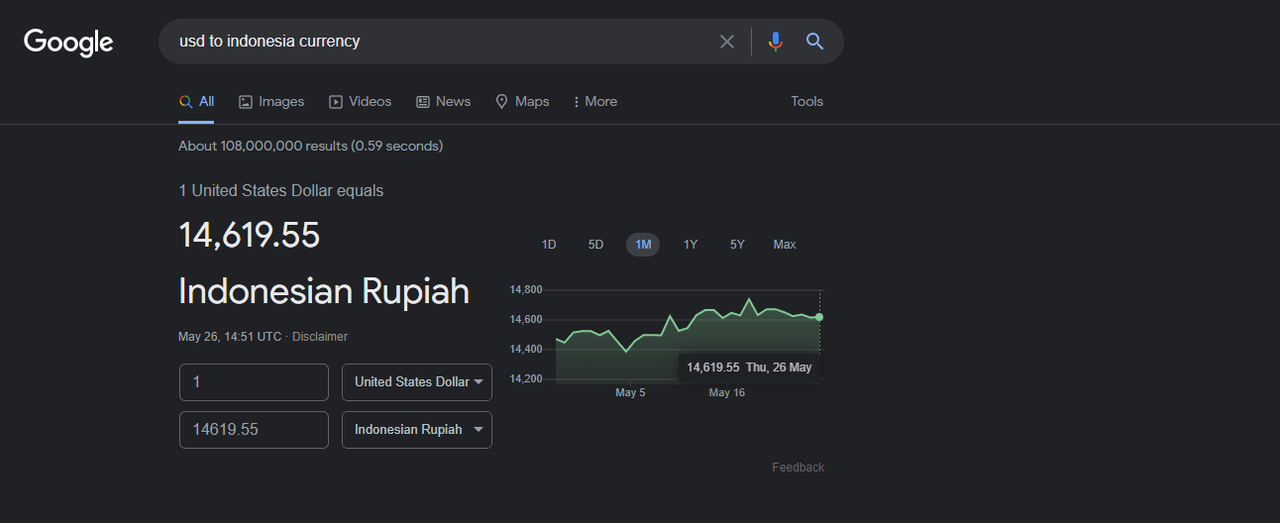Click the 14,619.55 exchange rate value
The height and width of the screenshot is (523, 1280).
point(249,235)
